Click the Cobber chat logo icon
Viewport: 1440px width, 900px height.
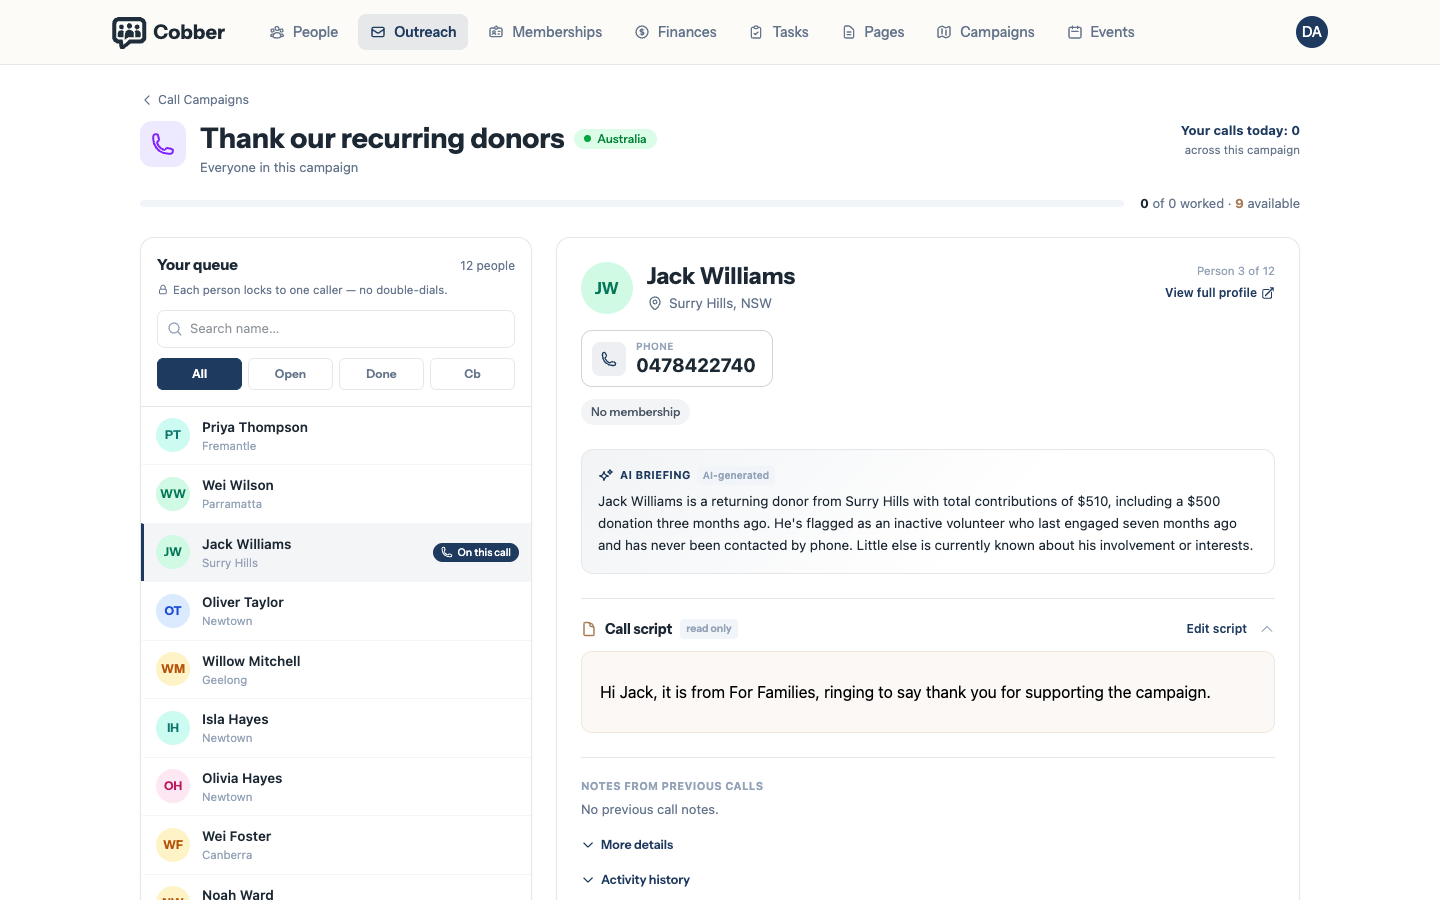(129, 32)
